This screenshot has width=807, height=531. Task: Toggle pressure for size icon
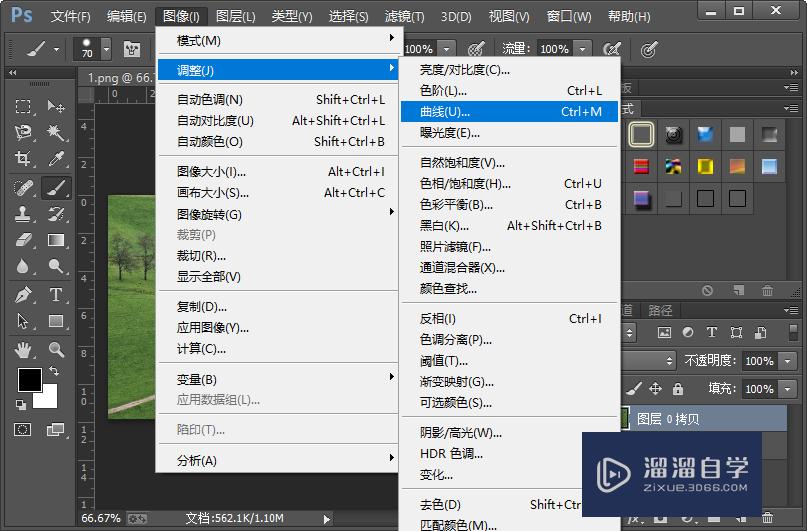(x=649, y=49)
